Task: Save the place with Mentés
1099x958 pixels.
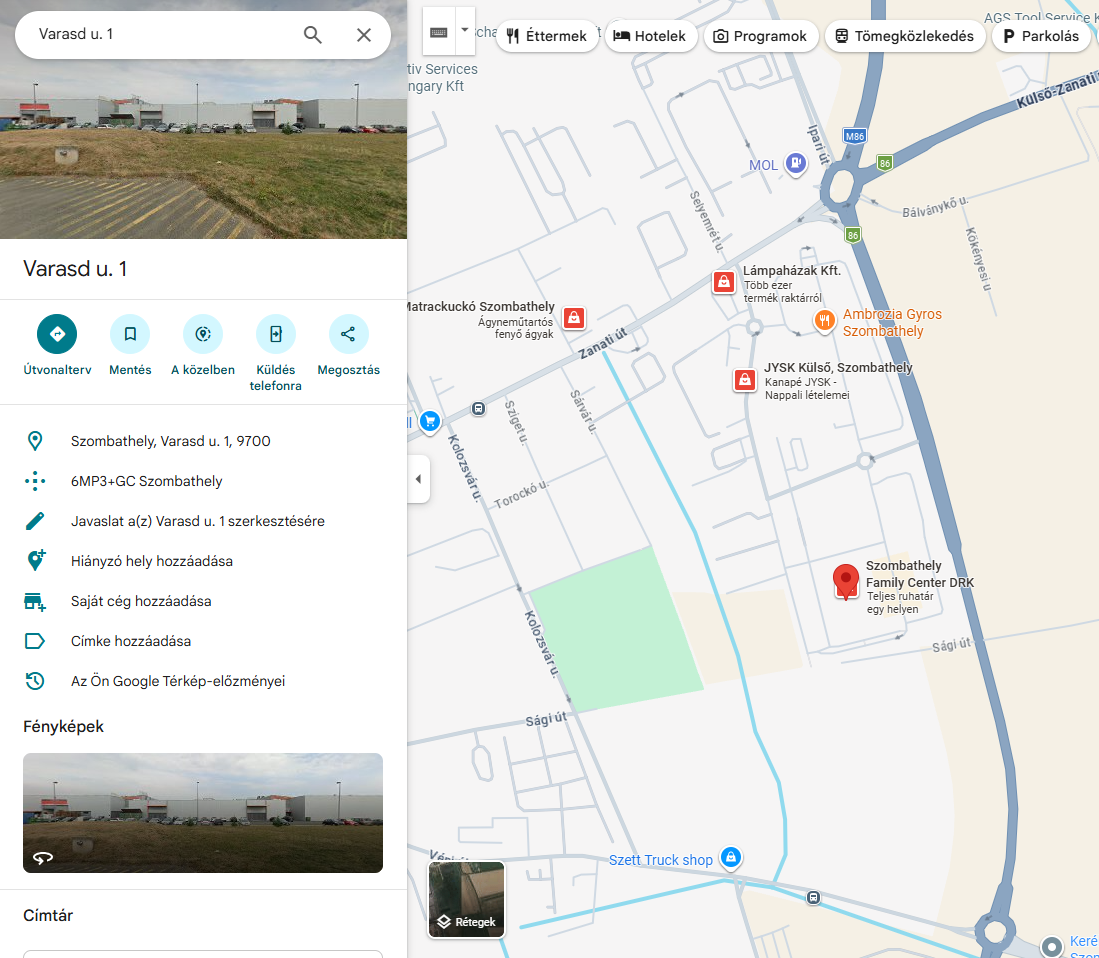Action: point(130,334)
